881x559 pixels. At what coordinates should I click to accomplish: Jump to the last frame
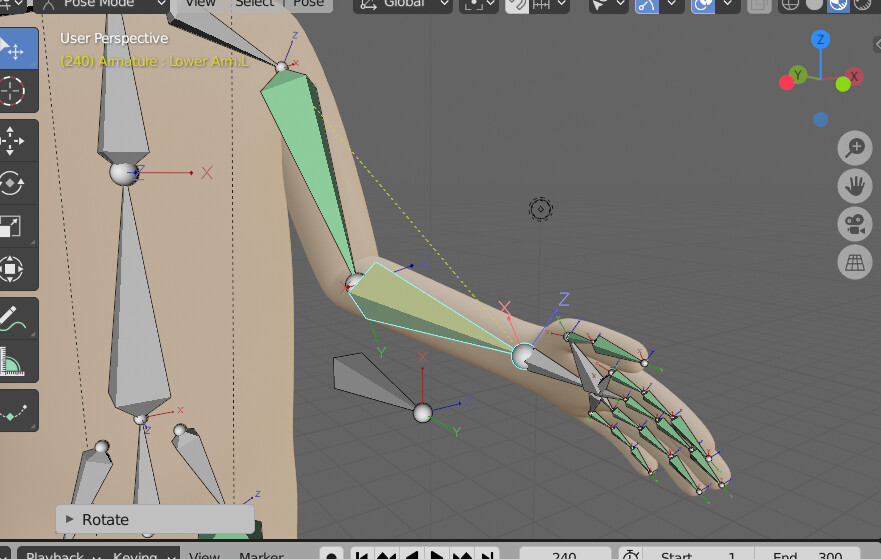487,555
